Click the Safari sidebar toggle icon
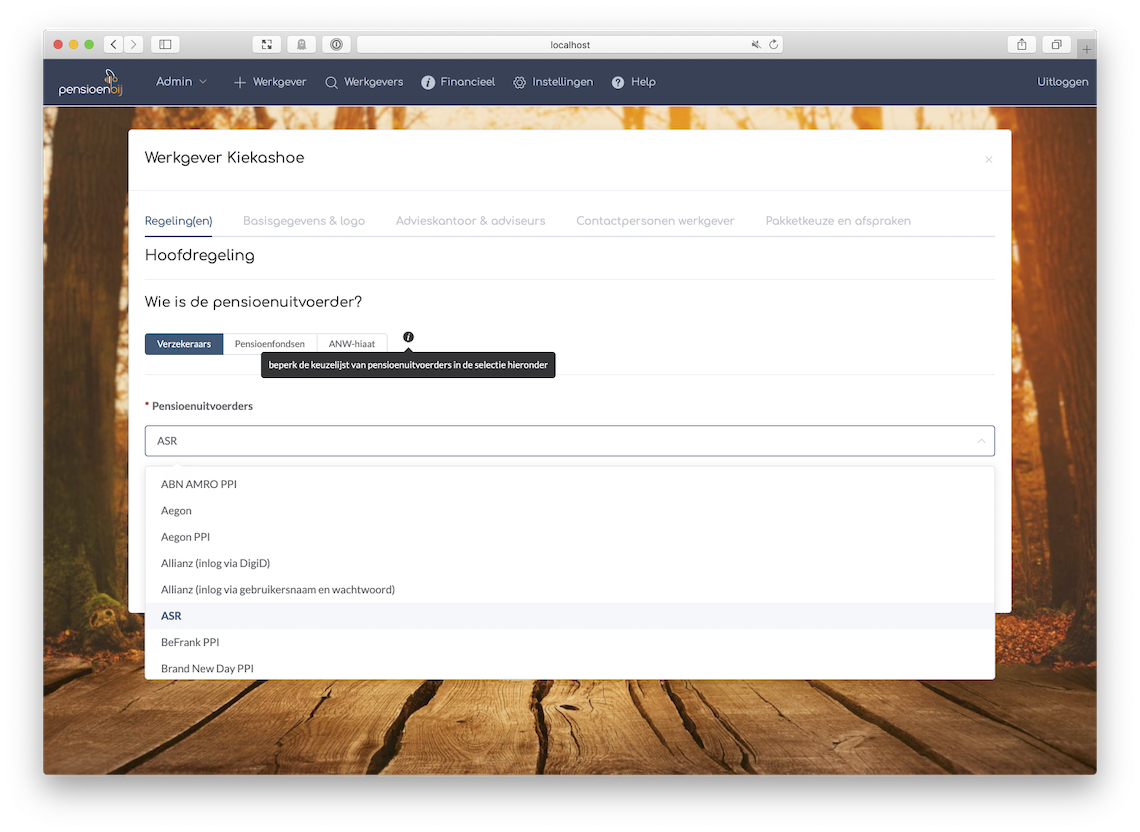Image resolution: width=1140 pixels, height=832 pixels. coord(165,44)
